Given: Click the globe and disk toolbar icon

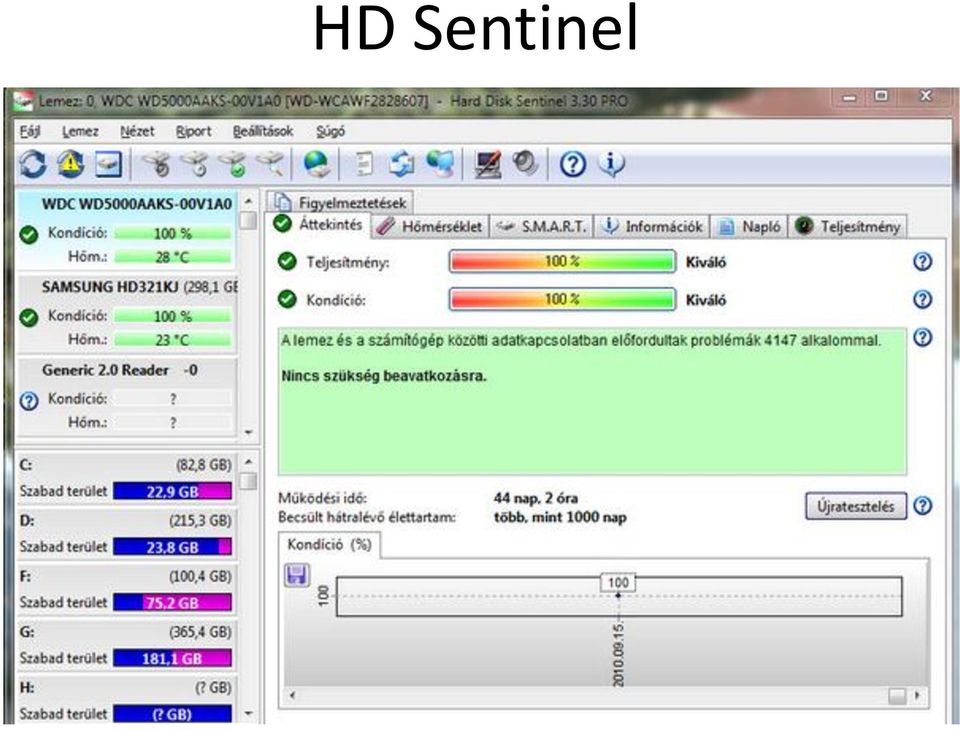Looking at the screenshot, I should (317, 164).
